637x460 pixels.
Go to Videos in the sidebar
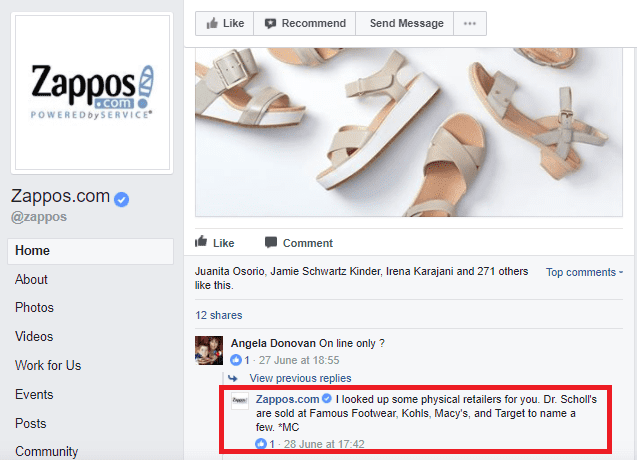[x=35, y=337]
